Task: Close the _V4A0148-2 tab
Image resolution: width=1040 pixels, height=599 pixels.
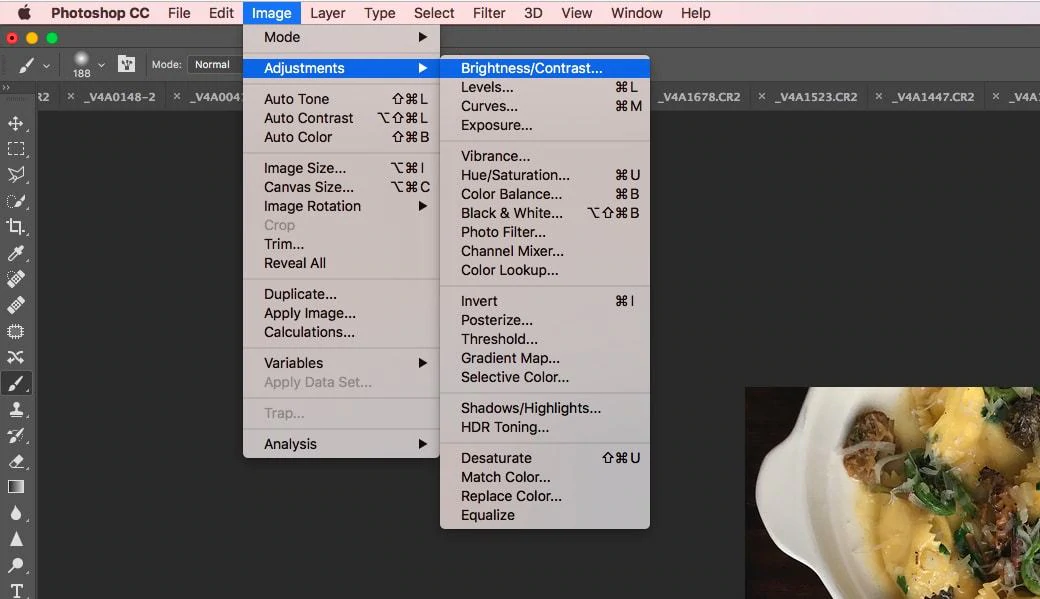Action: coord(71,96)
